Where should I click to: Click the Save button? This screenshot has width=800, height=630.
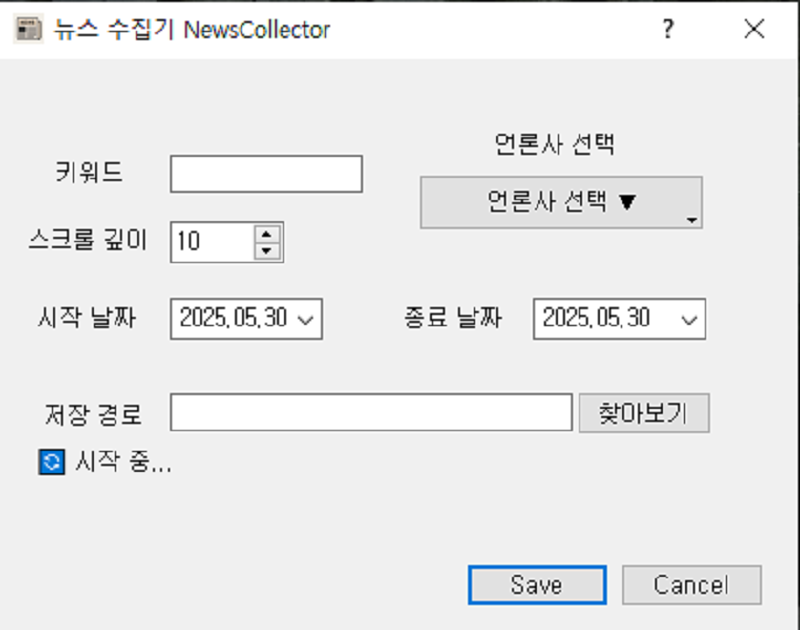(x=536, y=585)
